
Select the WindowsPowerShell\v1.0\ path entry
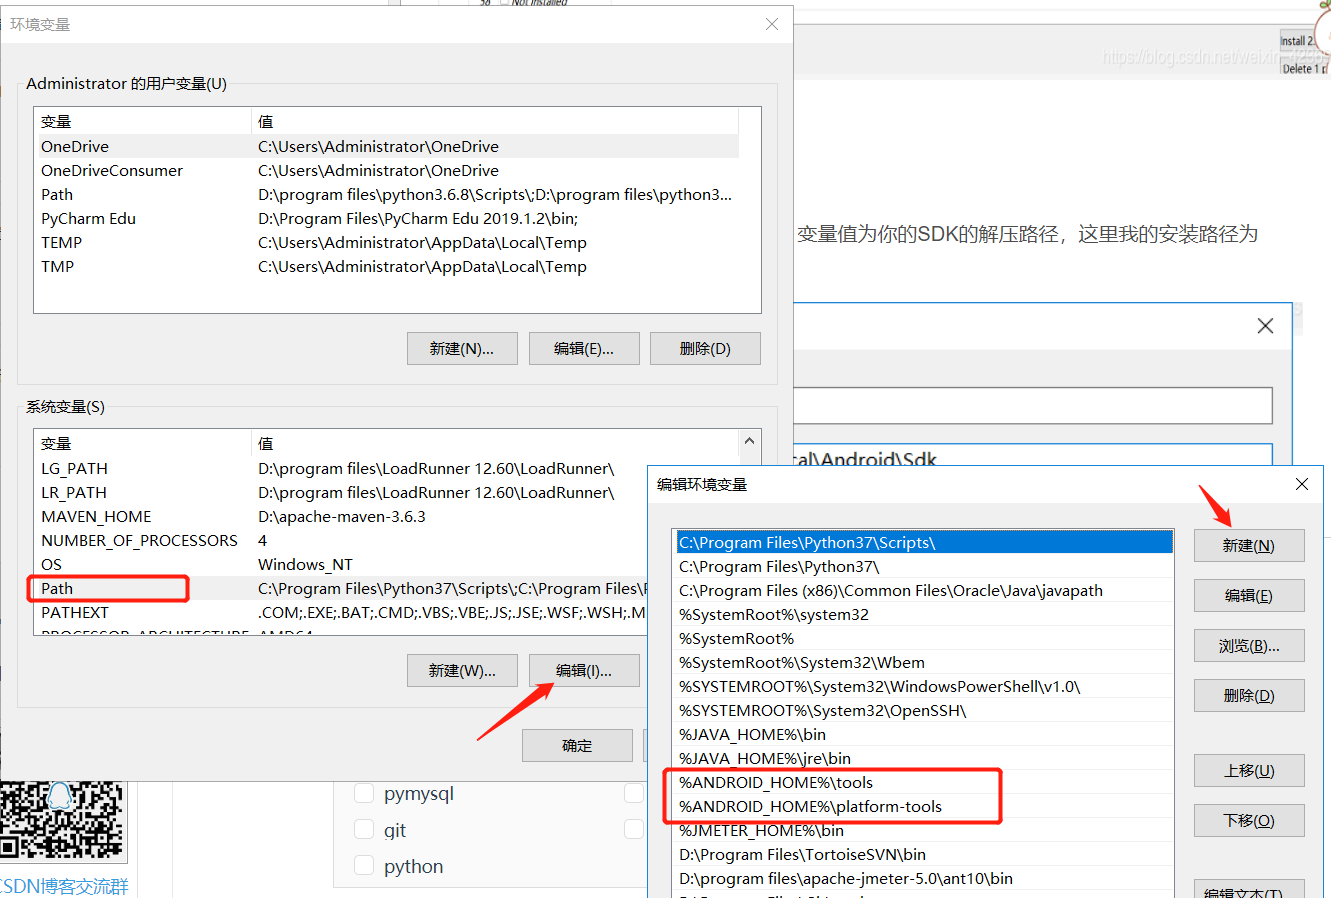coord(924,687)
